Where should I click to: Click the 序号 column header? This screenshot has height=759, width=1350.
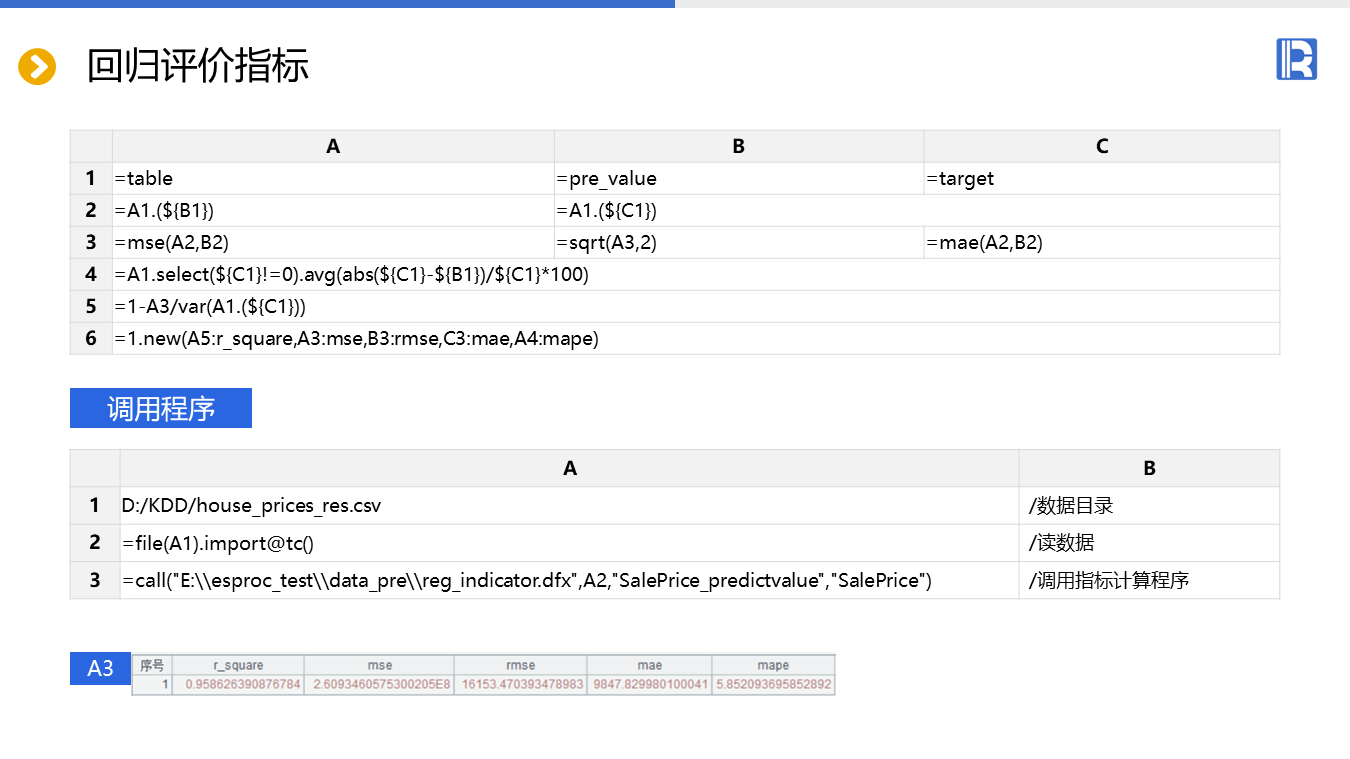point(152,665)
